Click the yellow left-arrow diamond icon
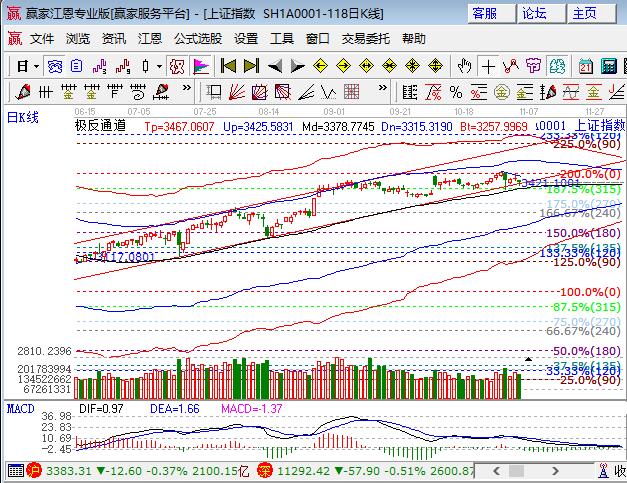This screenshot has height=483, width=627. (x=321, y=66)
